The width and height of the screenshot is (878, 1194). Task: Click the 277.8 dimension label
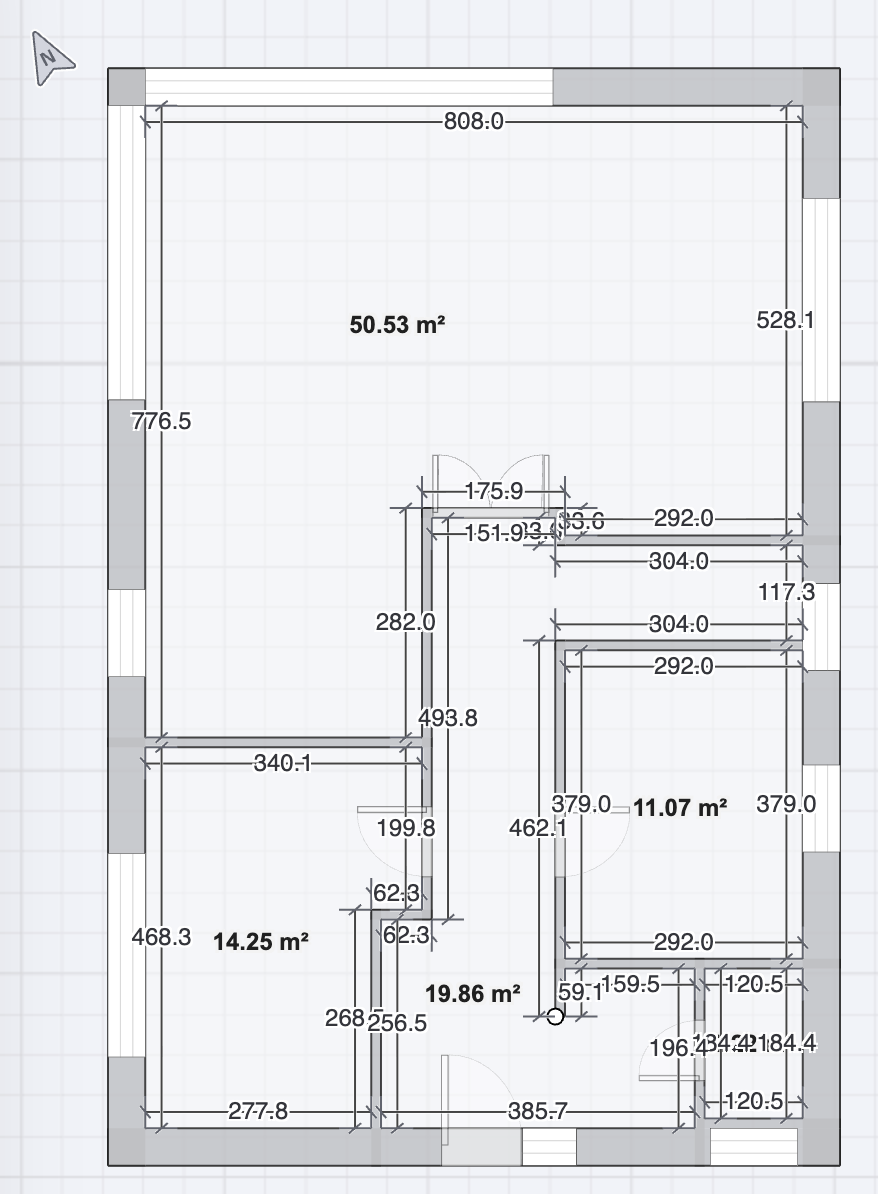(x=258, y=1112)
